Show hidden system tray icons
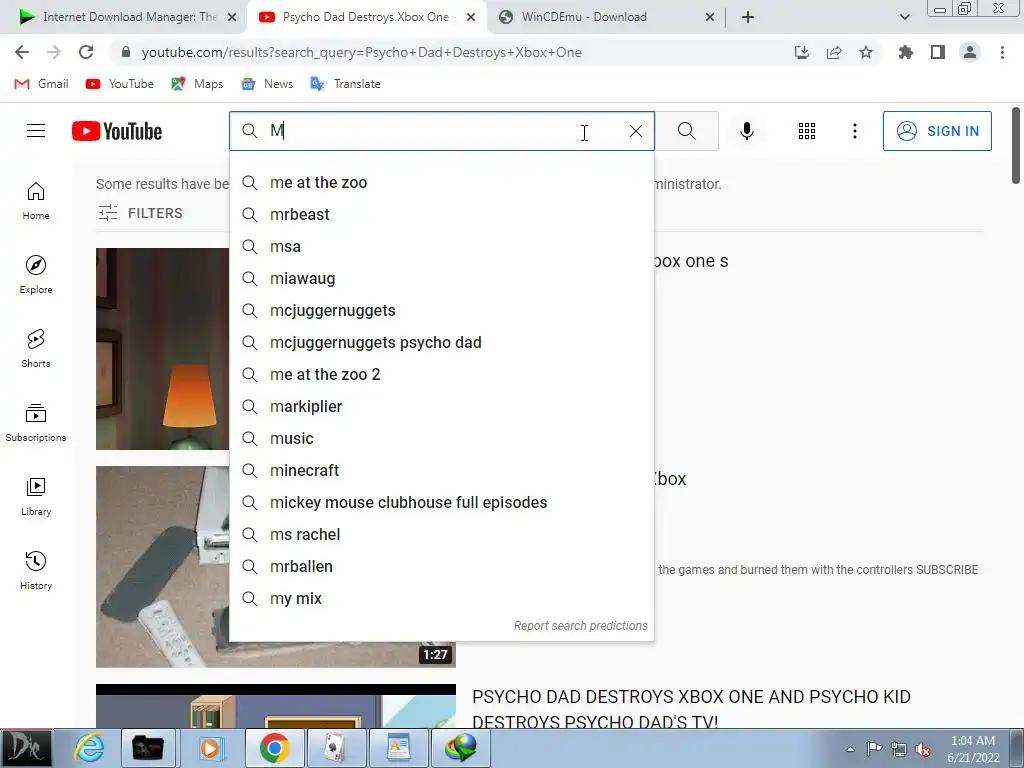This screenshot has height=768, width=1024. [x=850, y=749]
